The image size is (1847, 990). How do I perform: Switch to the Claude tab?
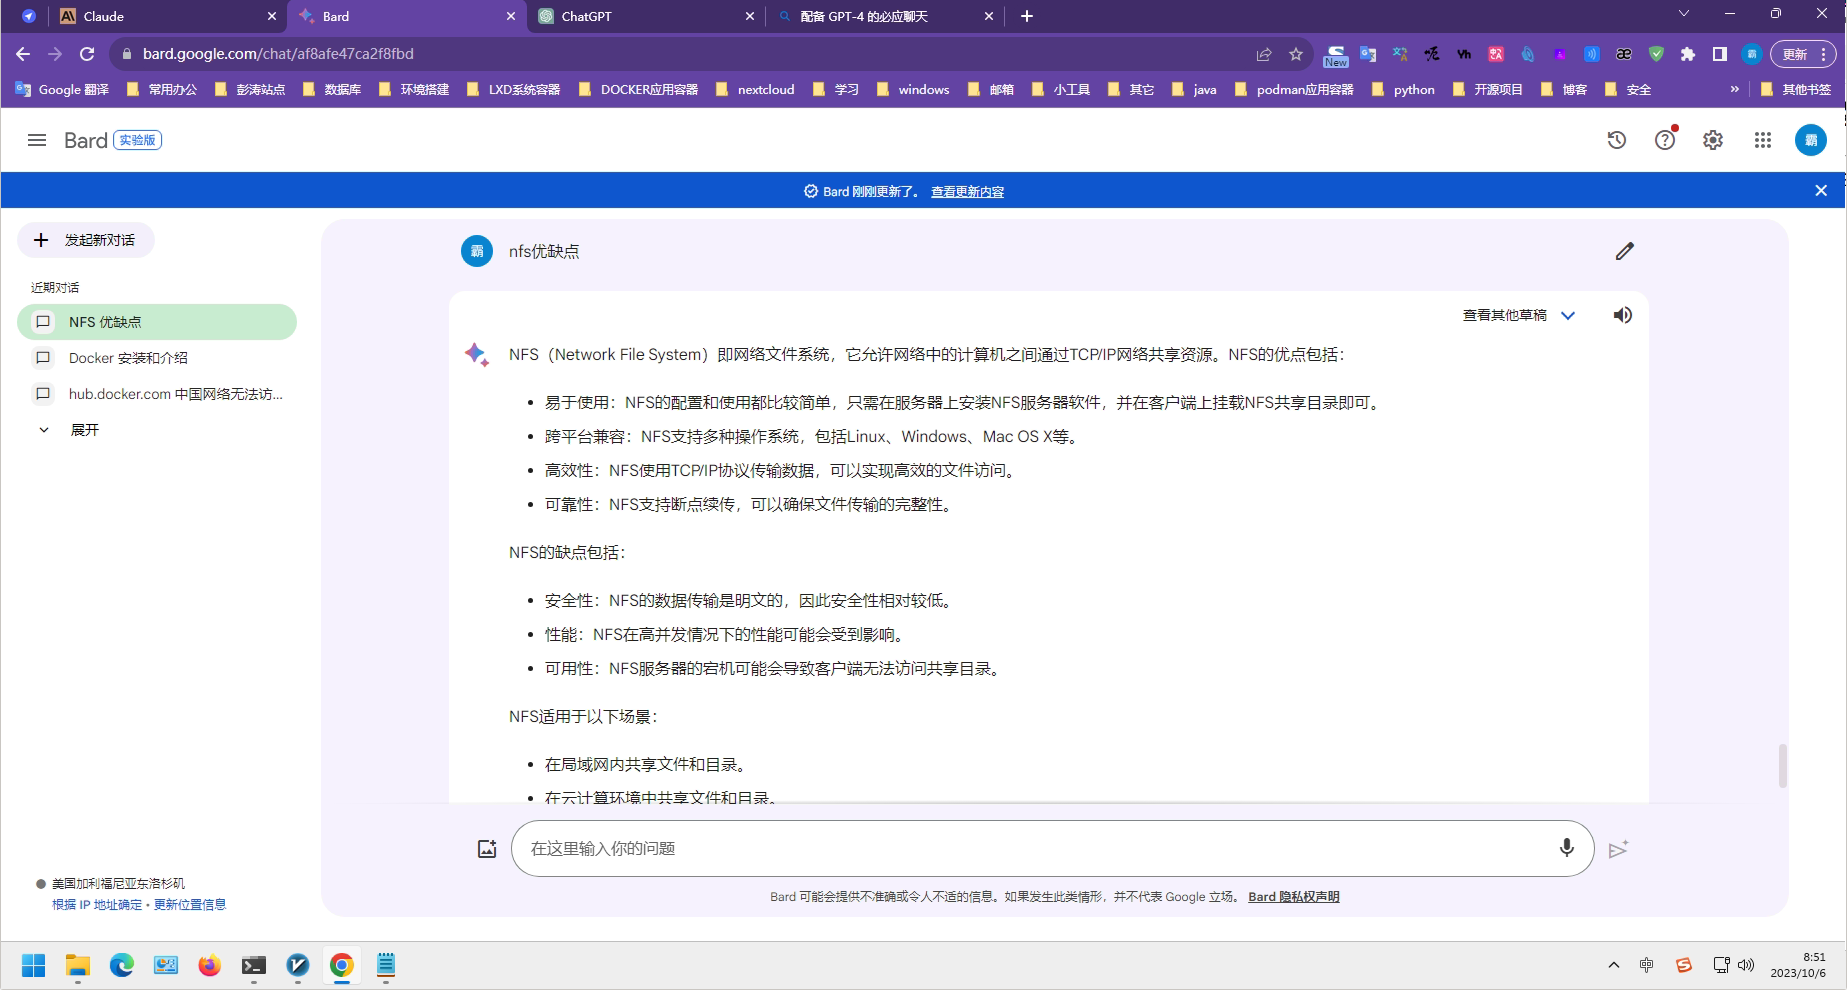click(168, 16)
